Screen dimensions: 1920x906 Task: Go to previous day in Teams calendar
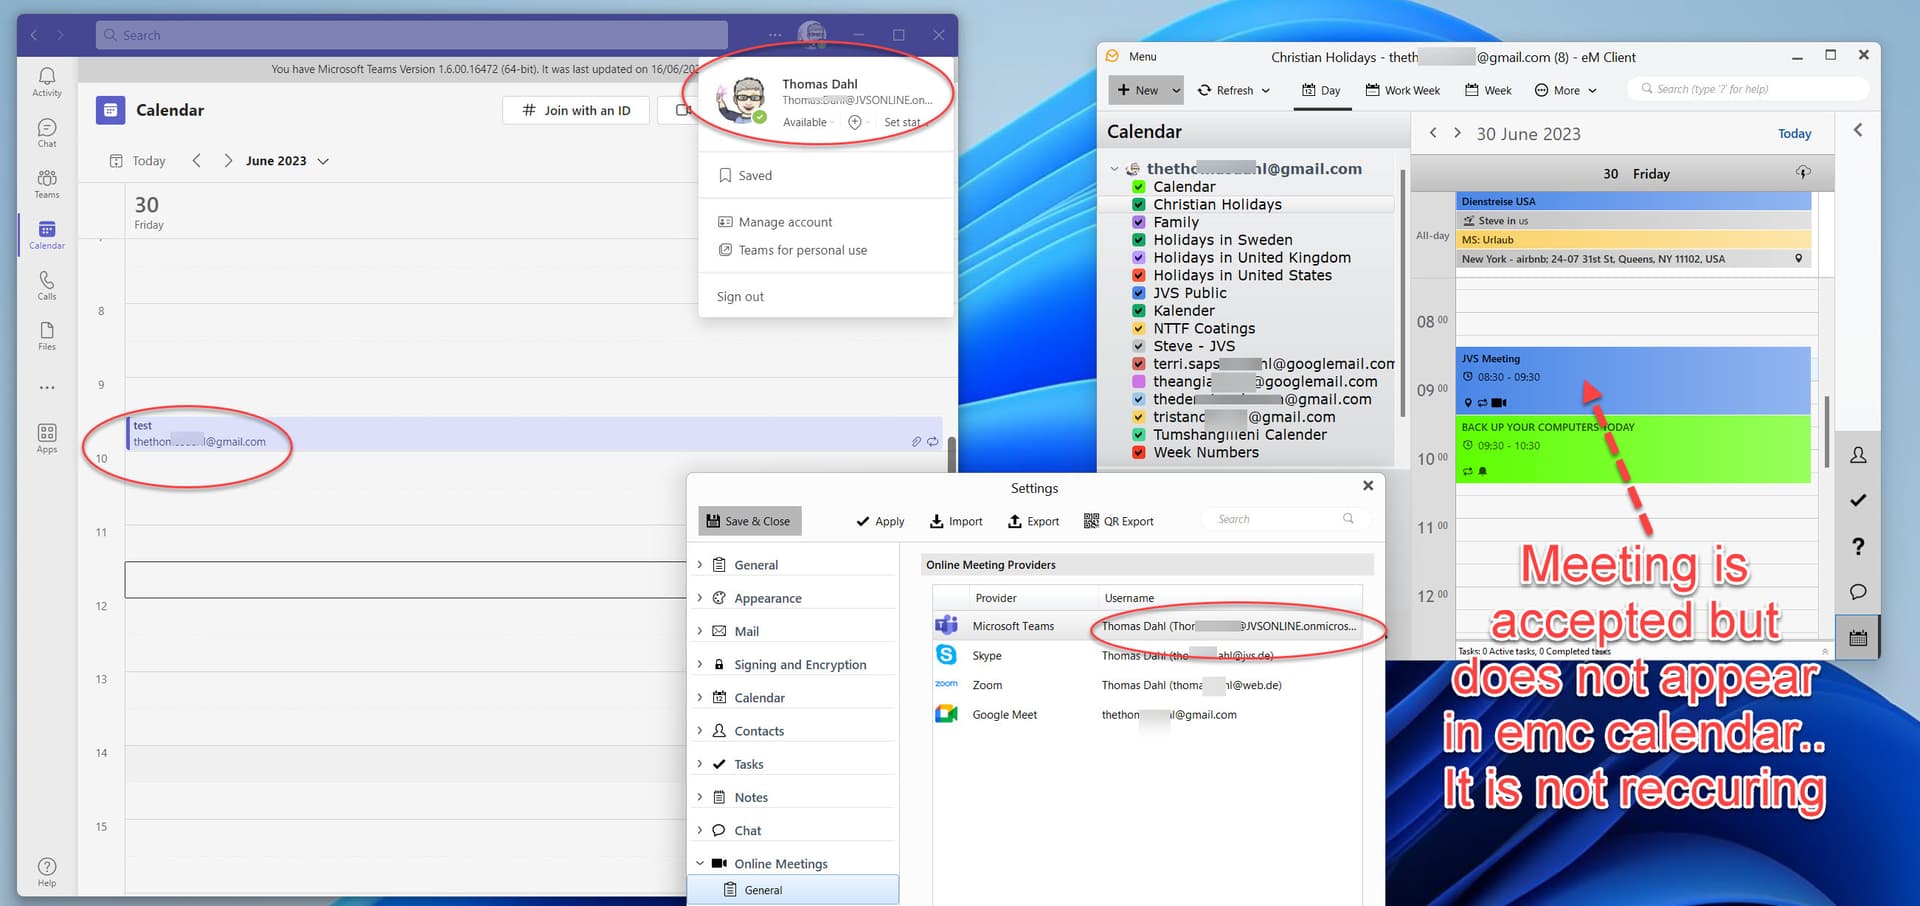197,161
